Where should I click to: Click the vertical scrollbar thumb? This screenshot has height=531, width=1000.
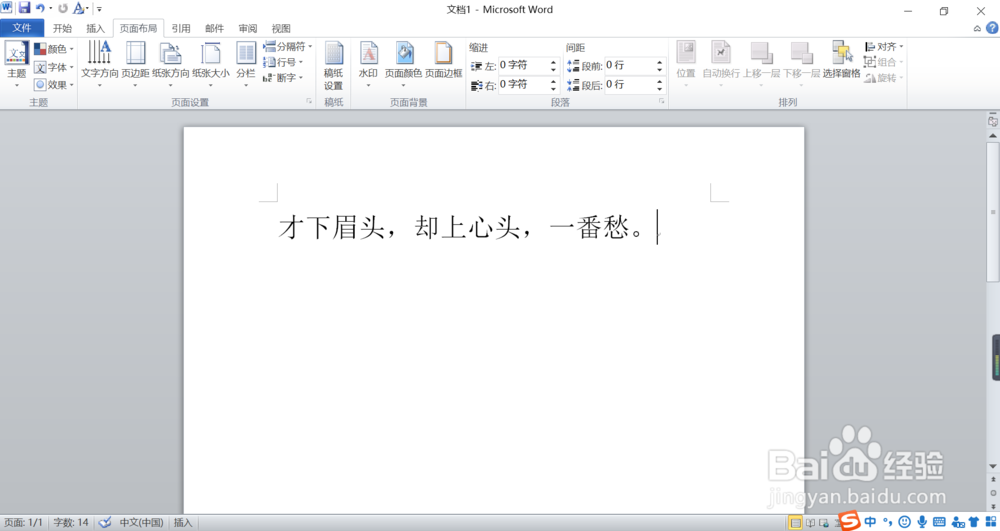pyautogui.click(x=992, y=212)
